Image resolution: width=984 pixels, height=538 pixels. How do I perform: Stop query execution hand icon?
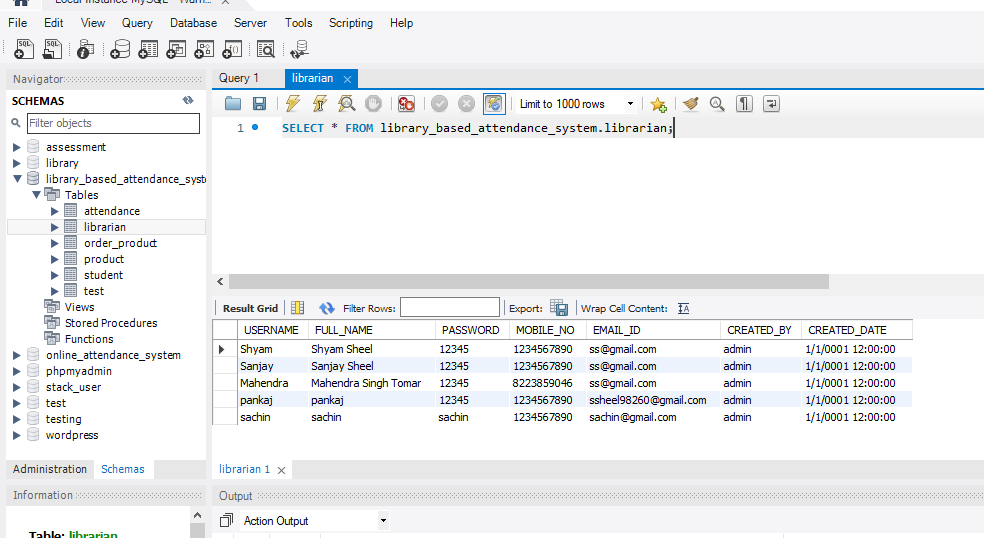(x=373, y=104)
